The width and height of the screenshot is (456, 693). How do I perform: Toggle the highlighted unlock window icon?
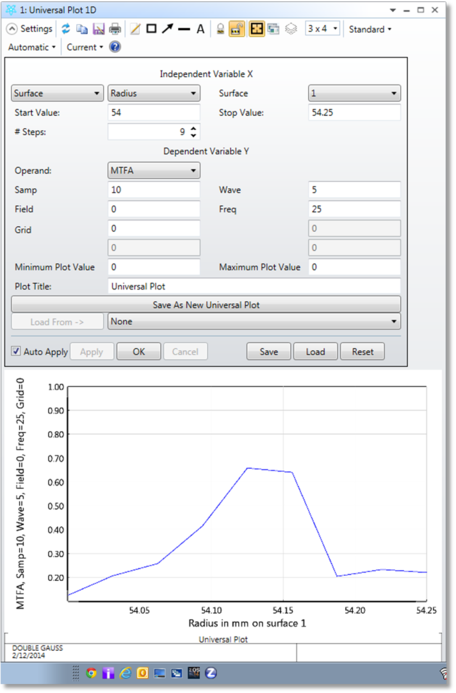click(x=237, y=29)
